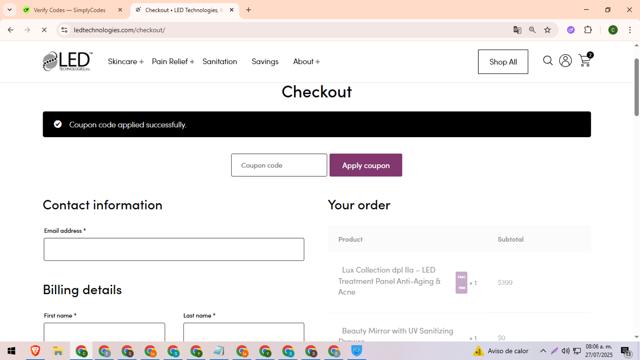Click the purple extension icon in toolbar
Screen dimensions: 640x360
coord(571,30)
